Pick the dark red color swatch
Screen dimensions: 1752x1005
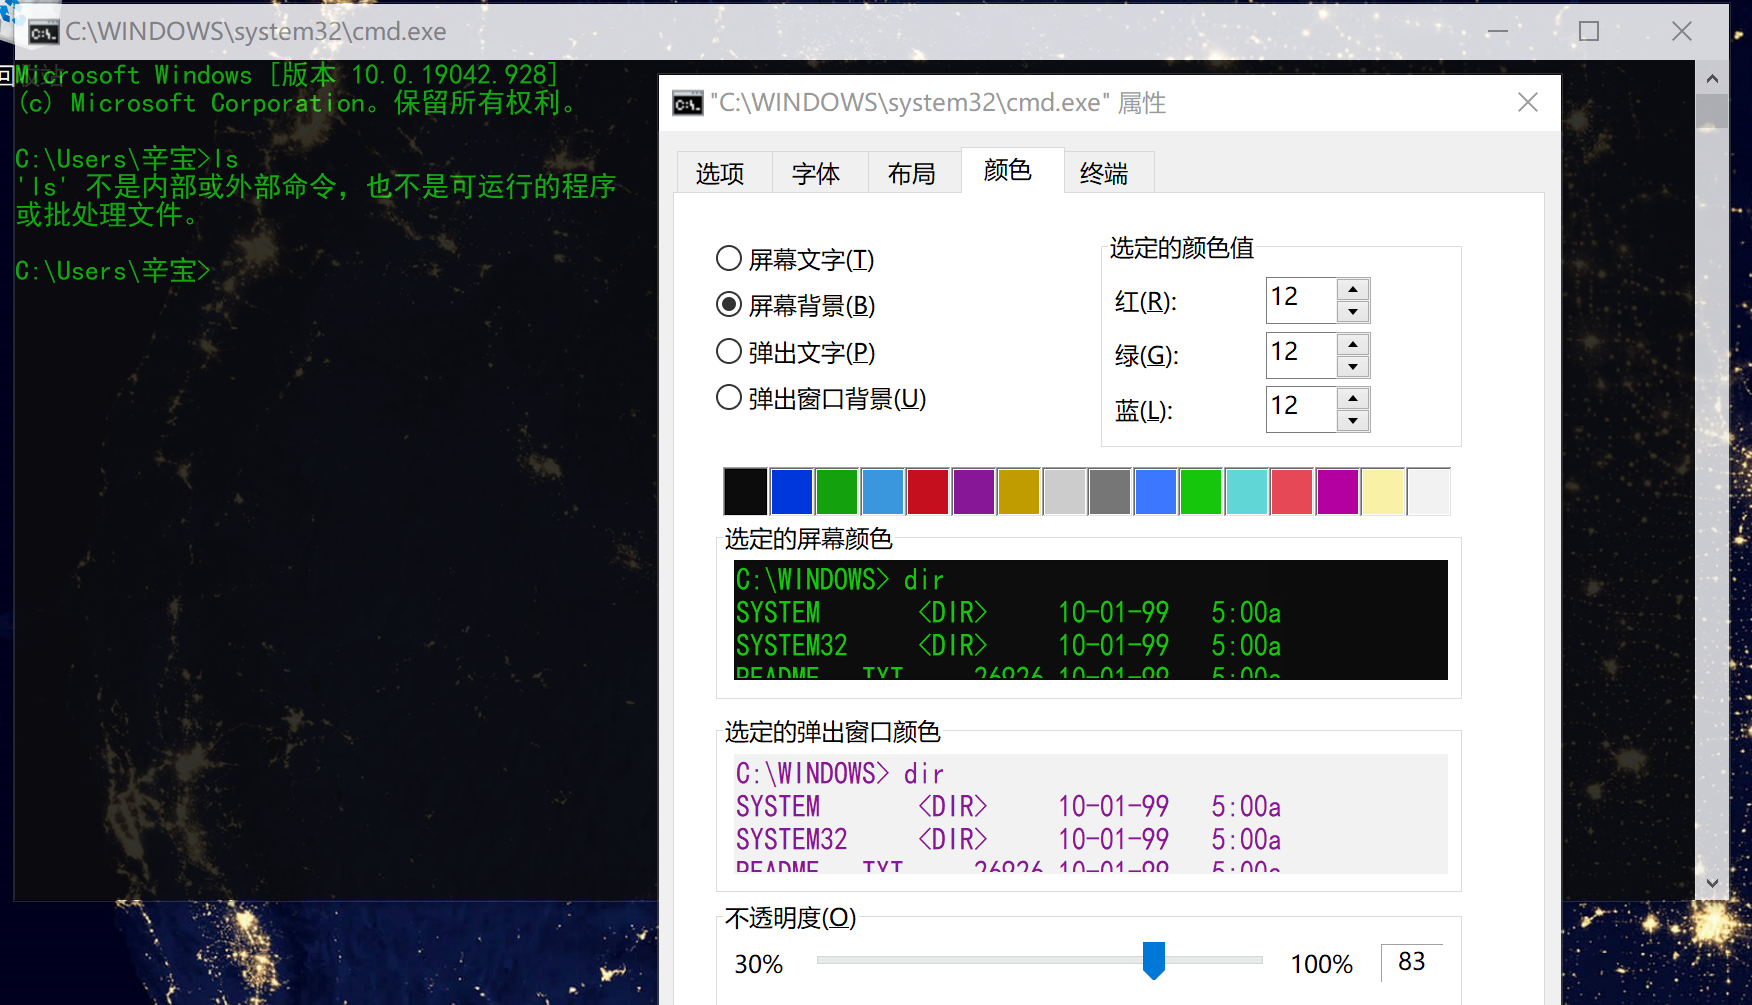click(928, 491)
